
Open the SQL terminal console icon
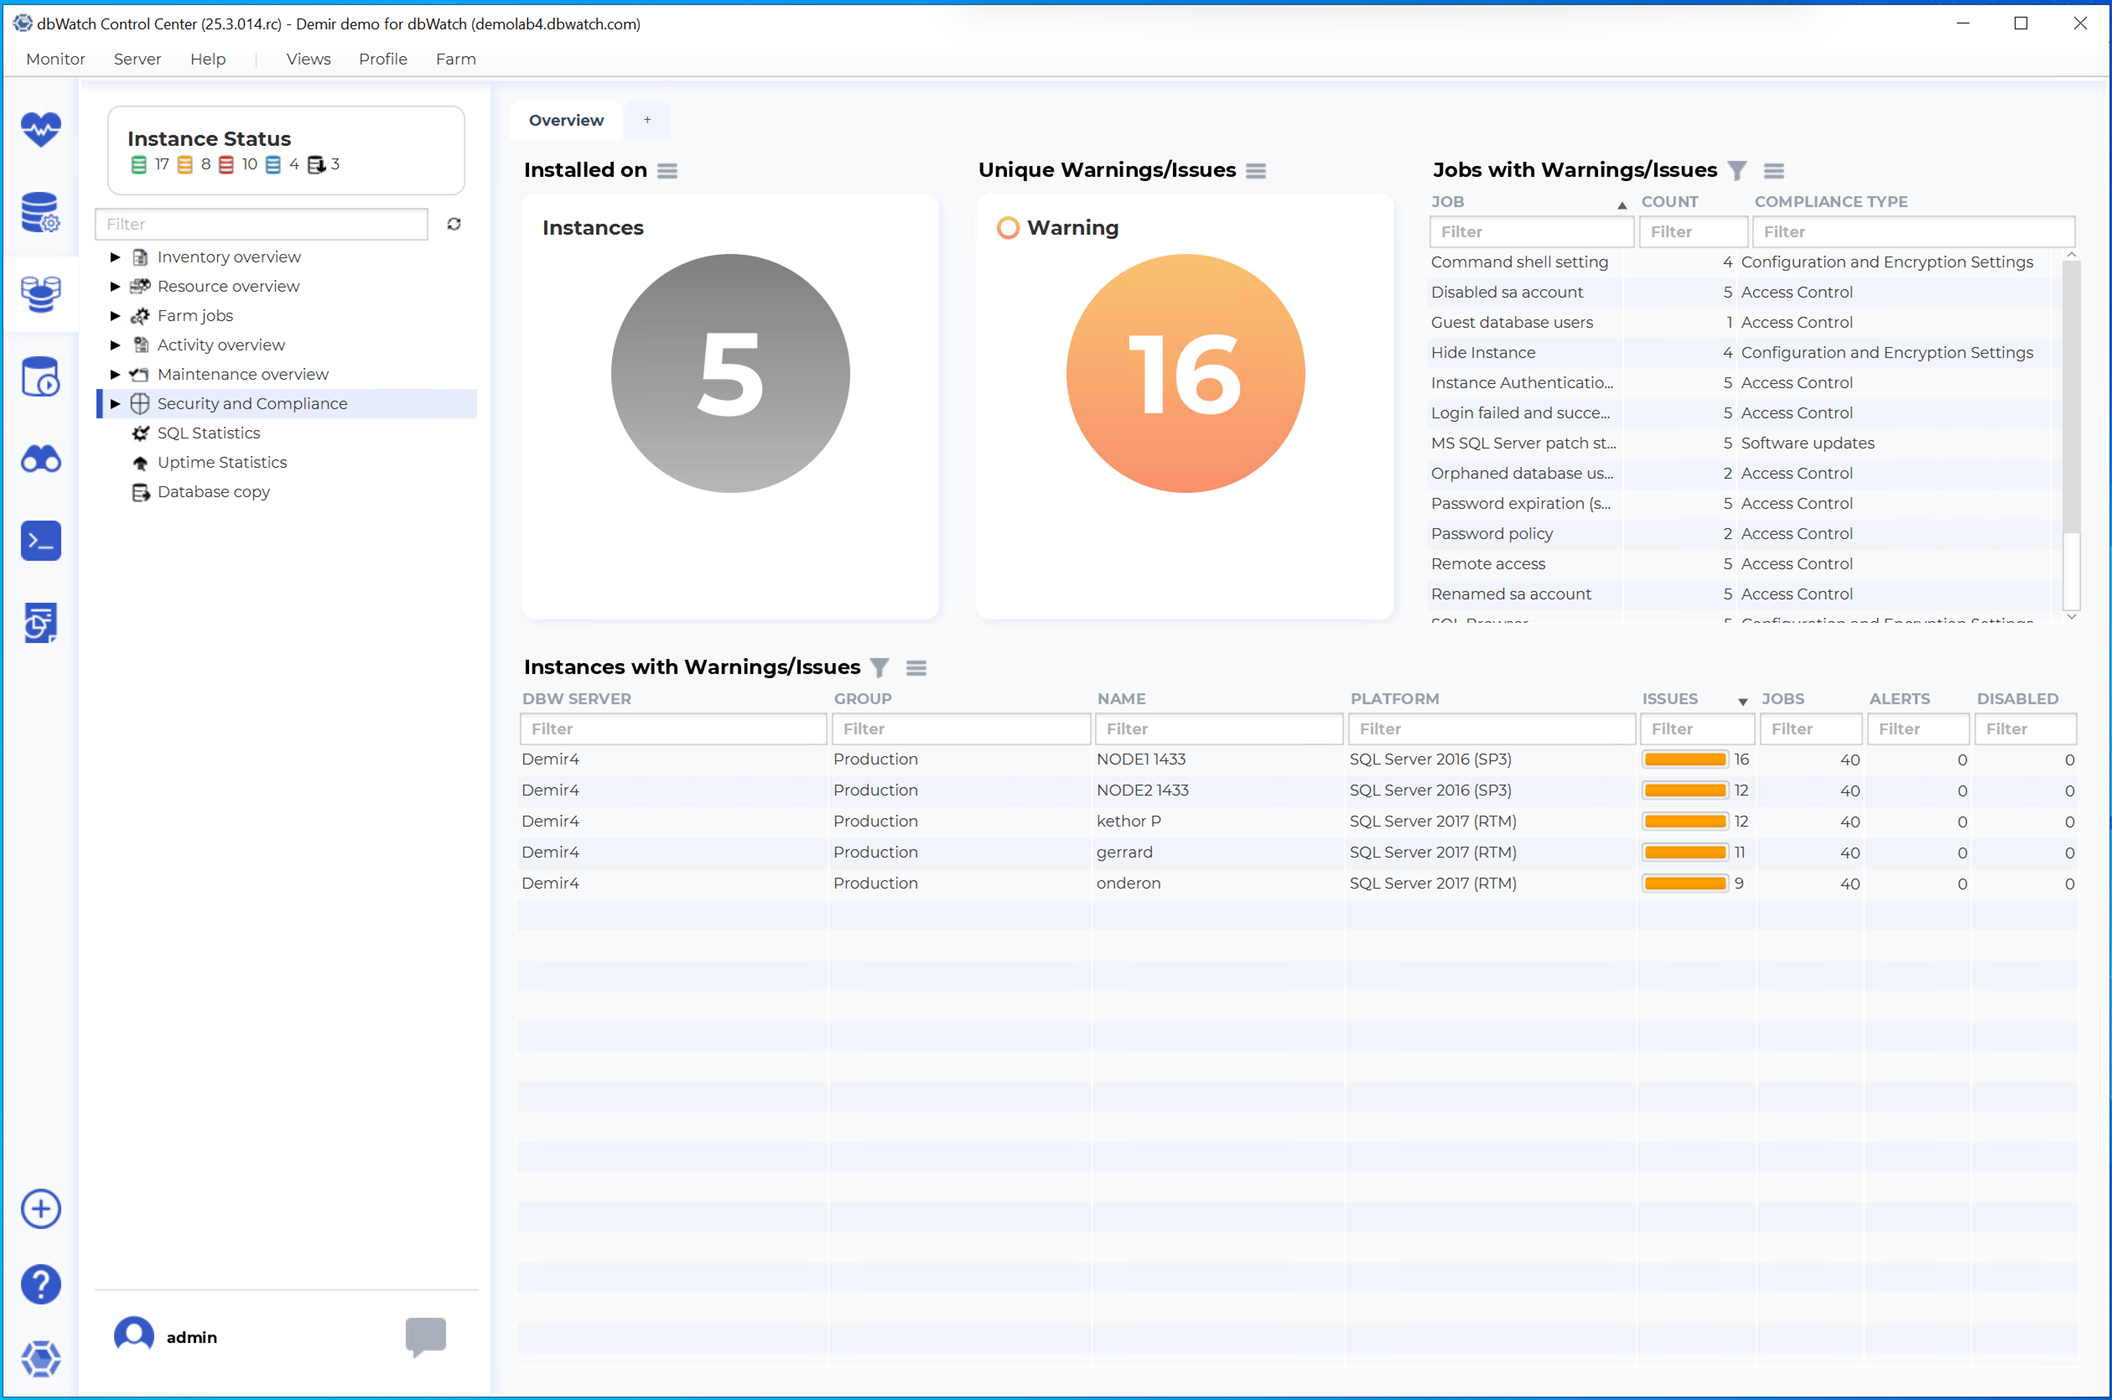click(x=41, y=541)
